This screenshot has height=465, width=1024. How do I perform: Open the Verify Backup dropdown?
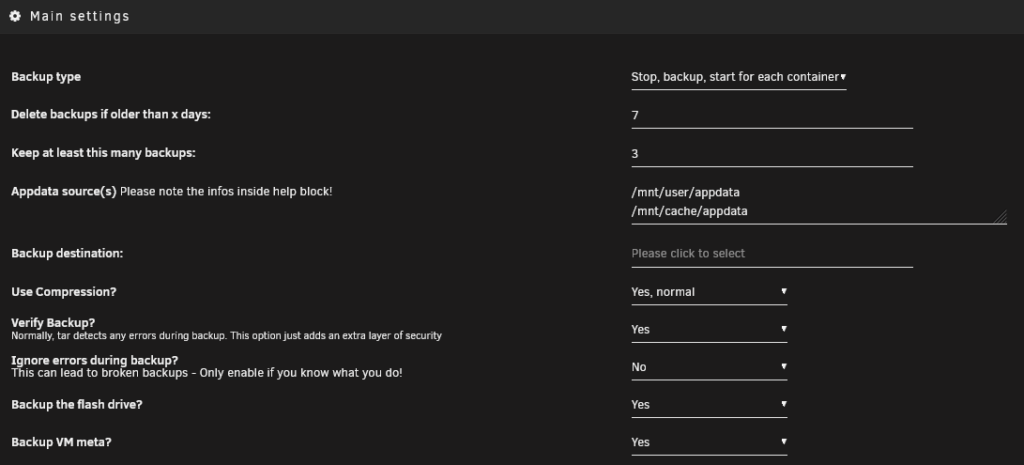point(709,330)
